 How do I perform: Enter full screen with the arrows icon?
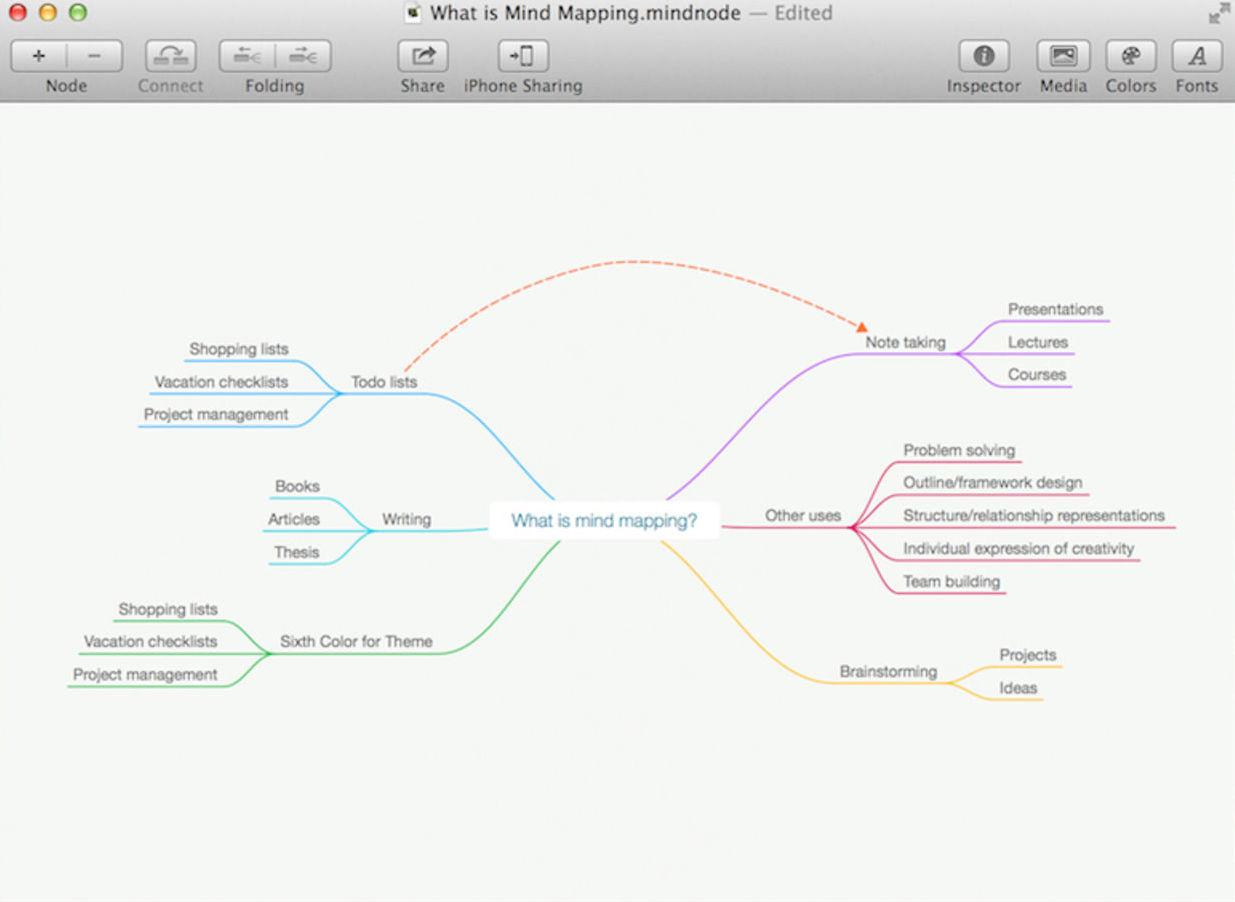(1218, 13)
